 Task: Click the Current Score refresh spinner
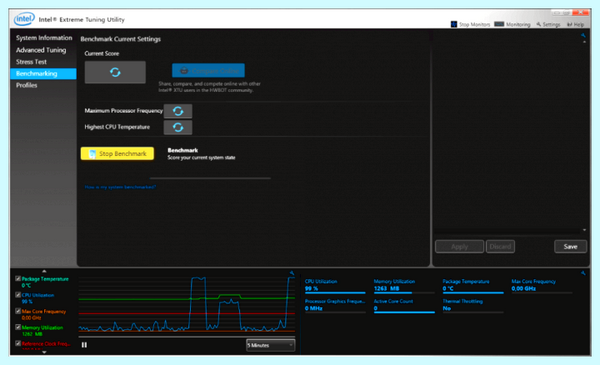(x=115, y=72)
